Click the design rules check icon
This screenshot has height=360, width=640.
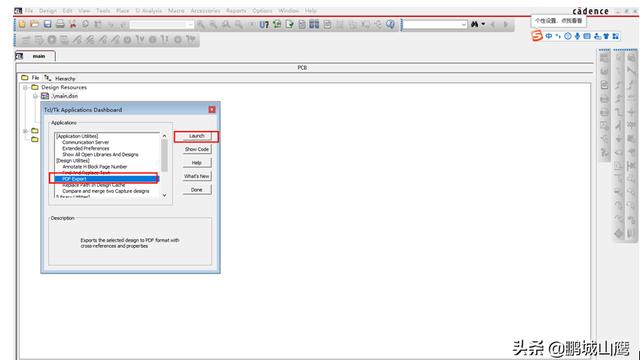pos(289,24)
